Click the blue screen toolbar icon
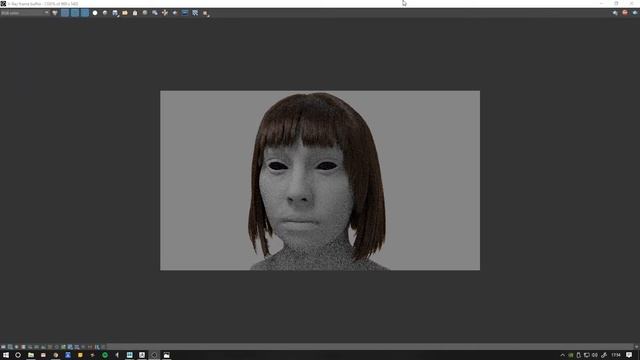 [185, 13]
